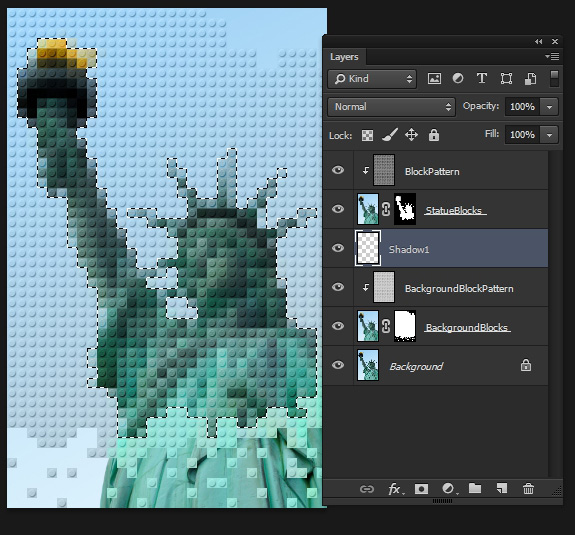Image resolution: width=575 pixels, height=535 pixels.
Task: Select BlockPattern layer thumbnail
Action: click(384, 170)
